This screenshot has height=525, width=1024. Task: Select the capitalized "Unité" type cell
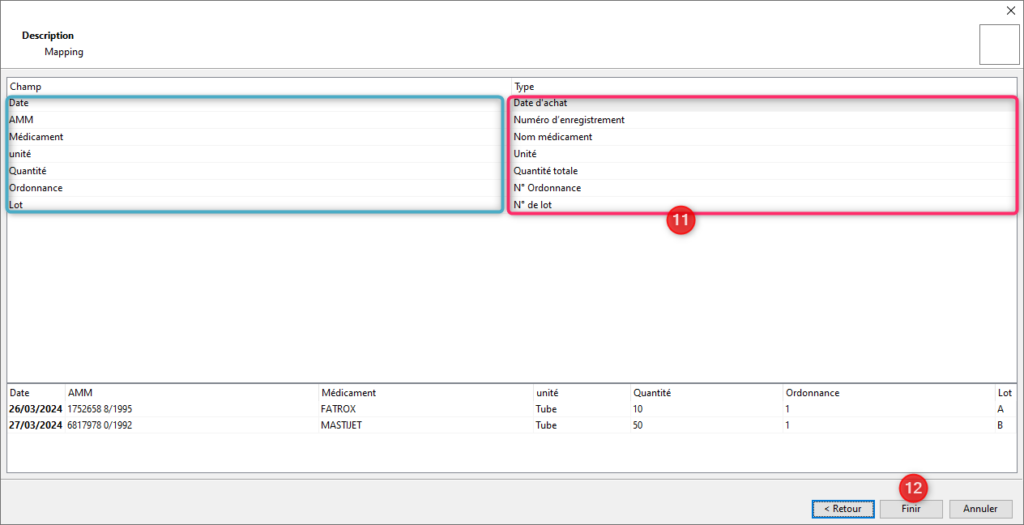pos(525,154)
